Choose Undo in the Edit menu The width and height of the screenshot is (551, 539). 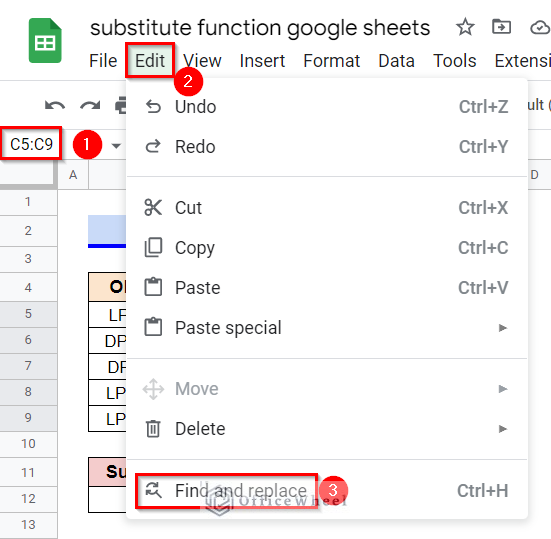327,107
